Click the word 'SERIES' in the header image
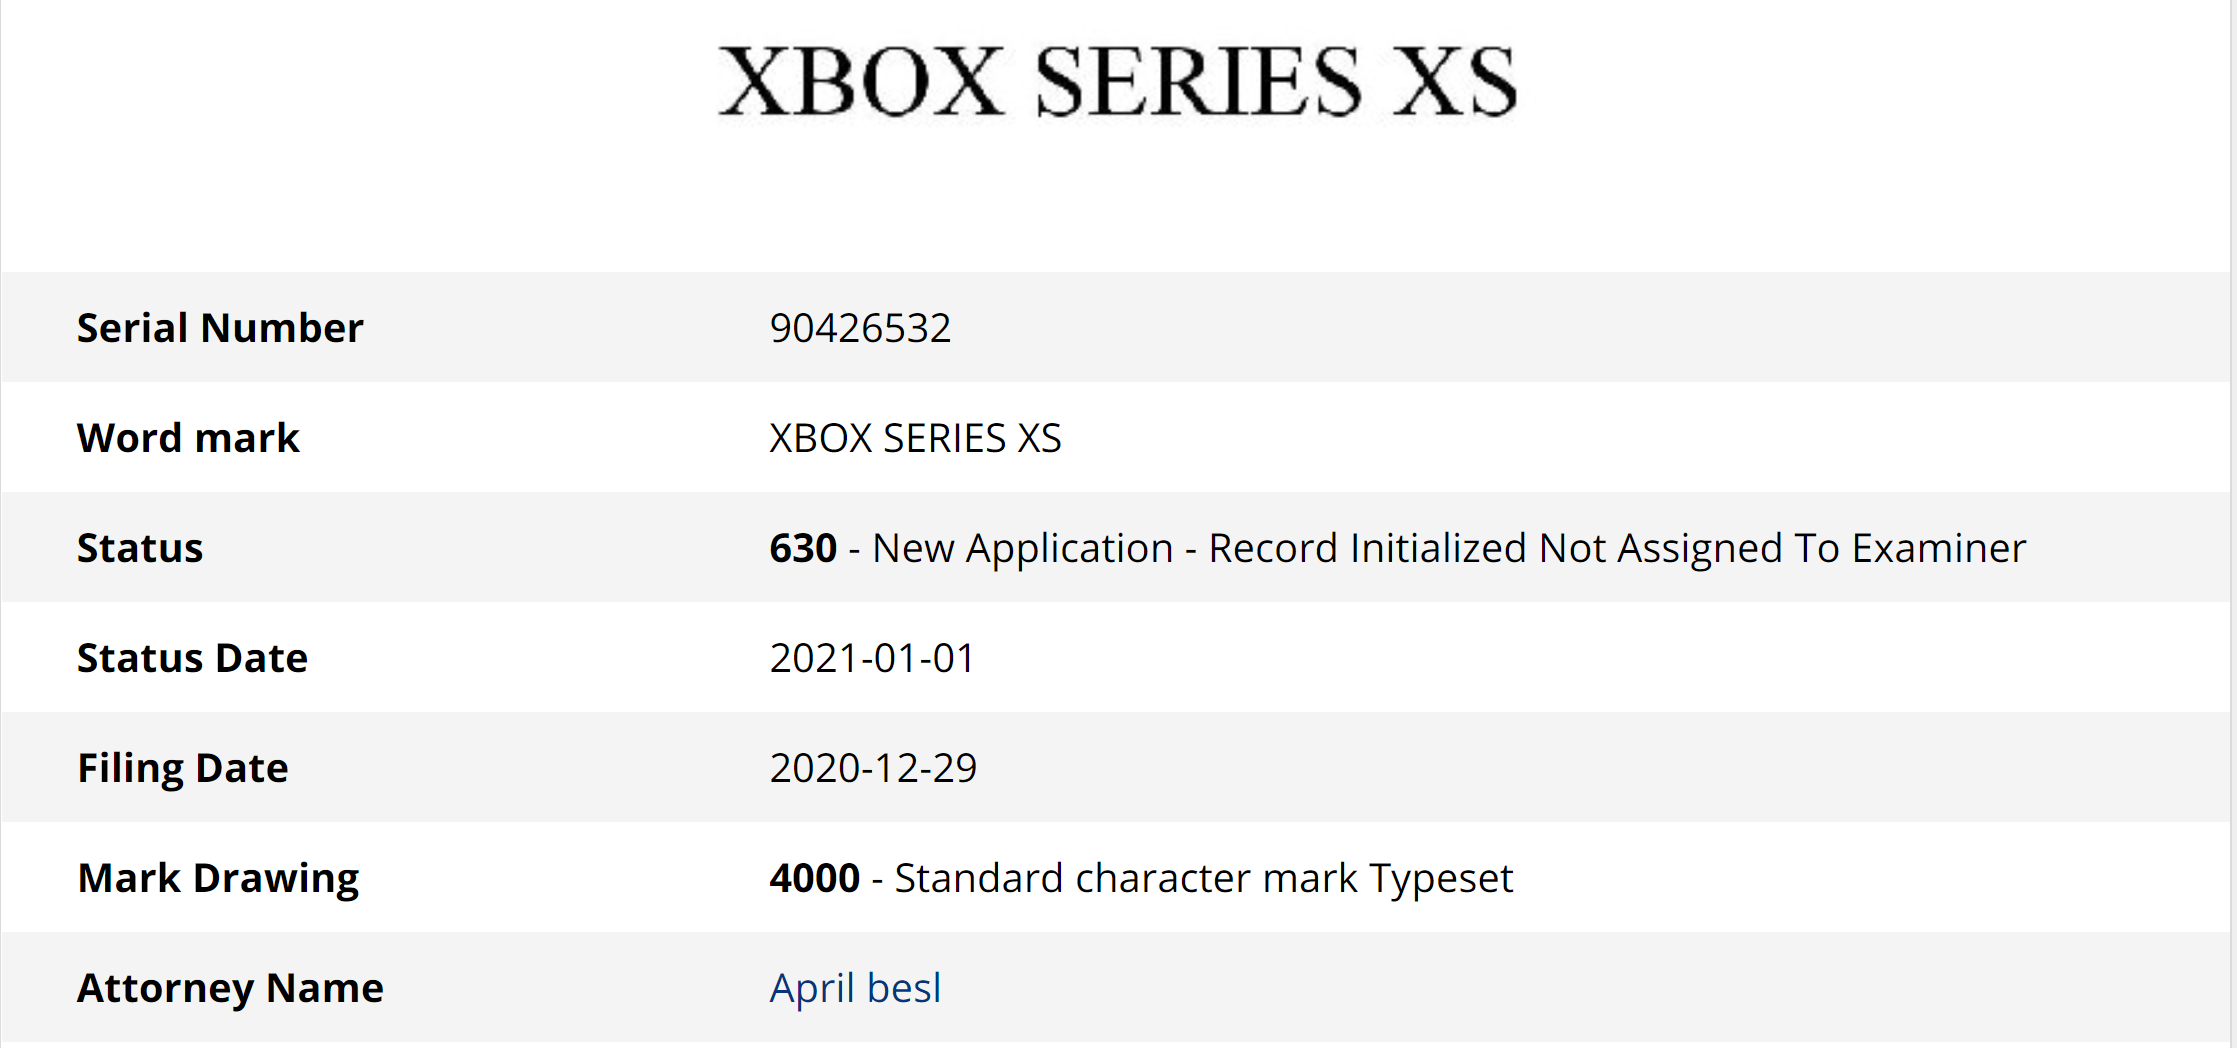 tap(1197, 81)
